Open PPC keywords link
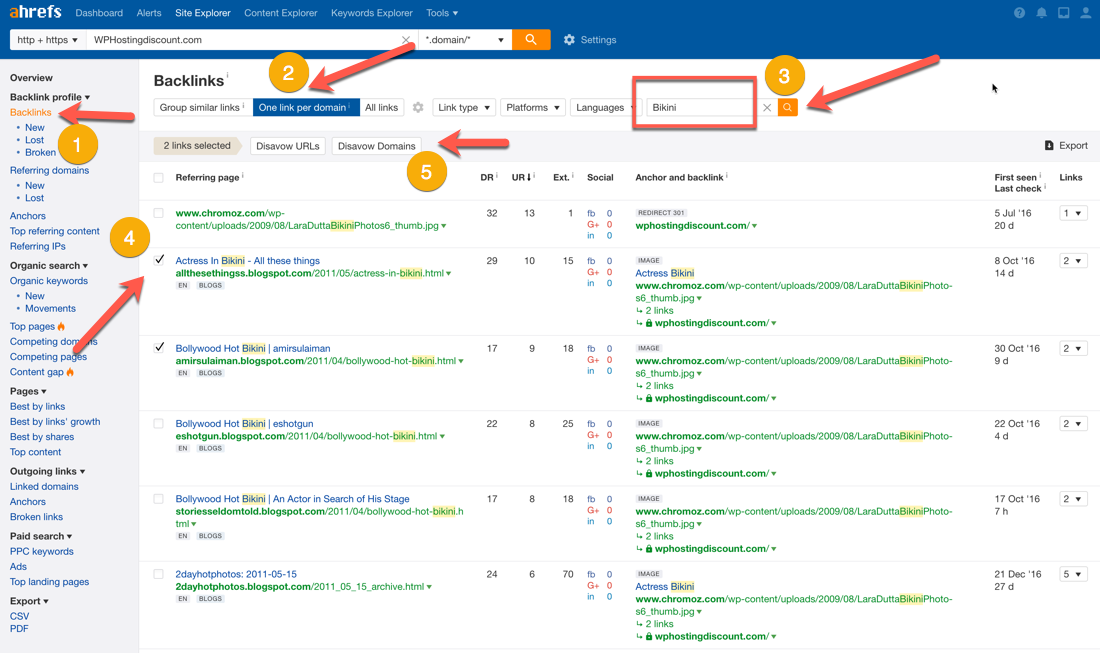 (x=41, y=551)
